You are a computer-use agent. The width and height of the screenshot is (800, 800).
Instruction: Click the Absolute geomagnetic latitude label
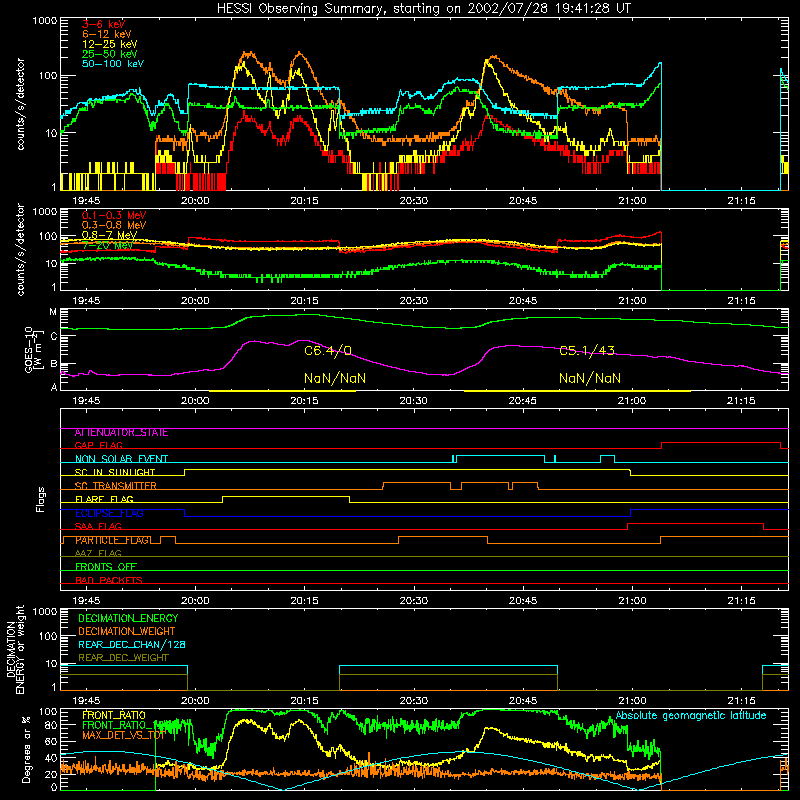(691, 716)
